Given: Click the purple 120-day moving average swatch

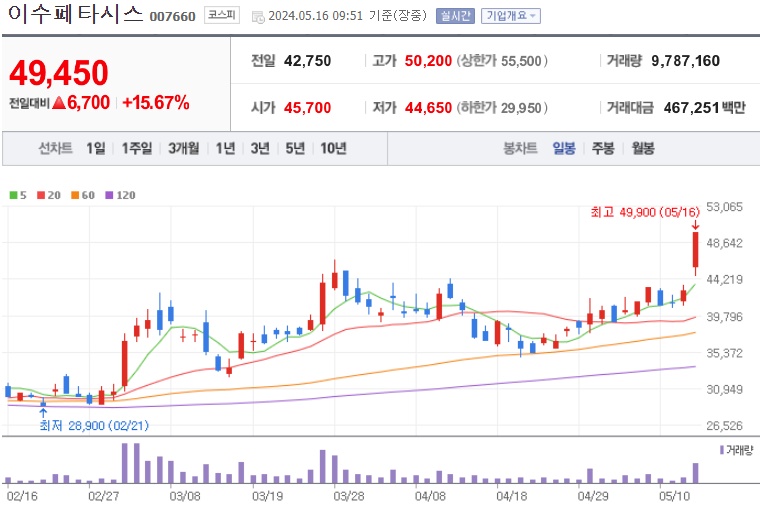Looking at the screenshot, I should [109, 195].
